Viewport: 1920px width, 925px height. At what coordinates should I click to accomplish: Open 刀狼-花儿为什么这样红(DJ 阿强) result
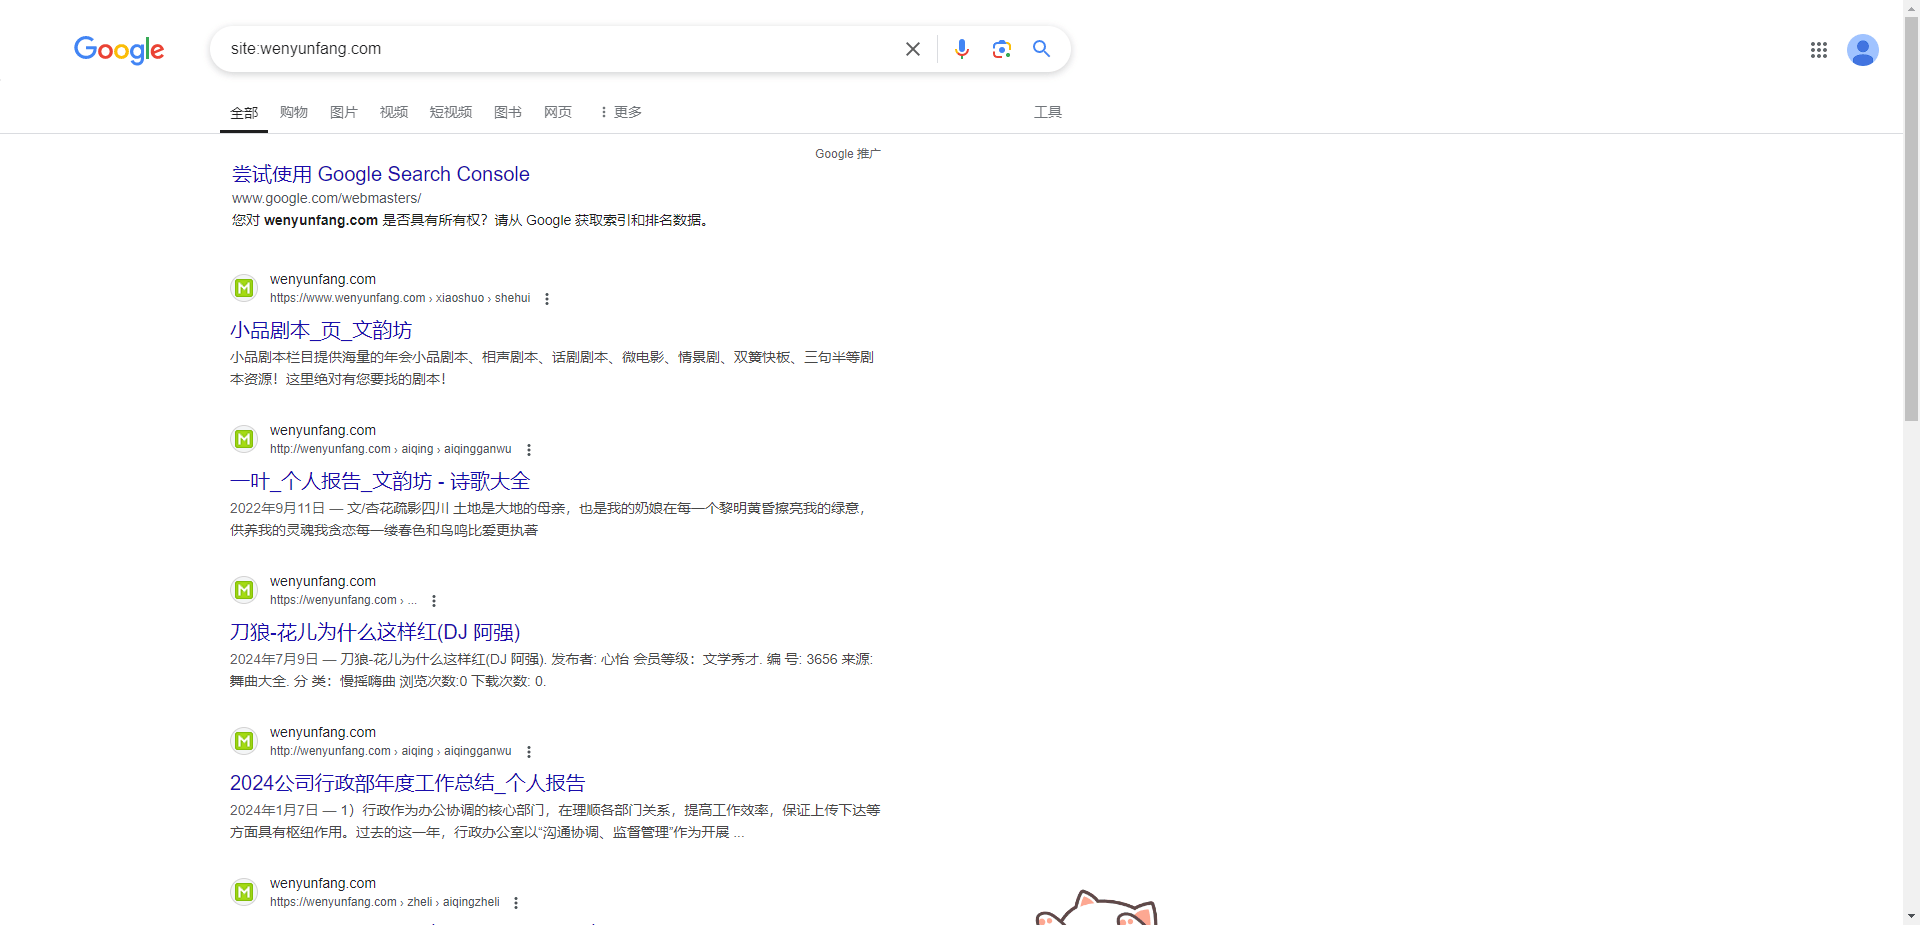pyautogui.click(x=375, y=632)
